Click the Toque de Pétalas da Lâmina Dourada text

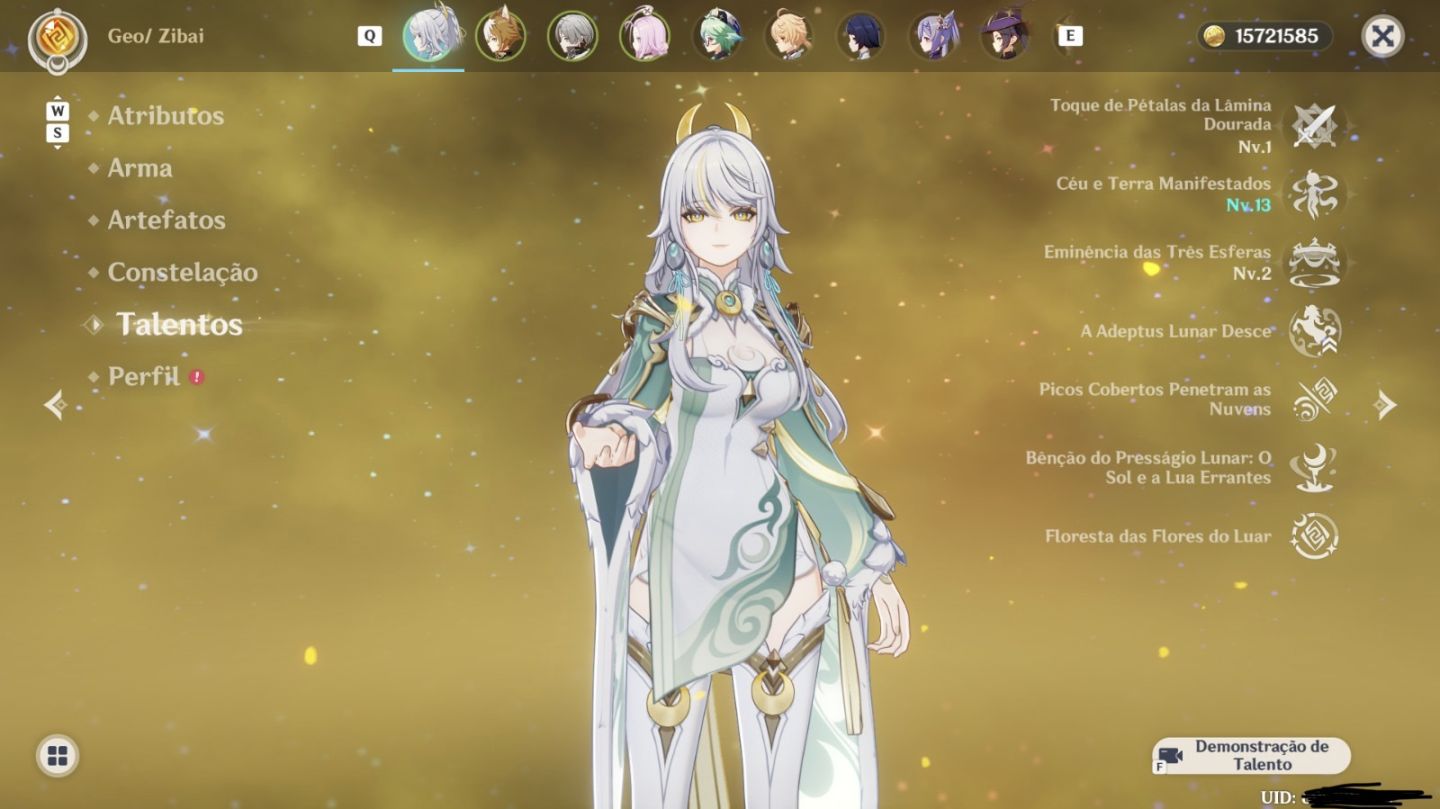click(1161, 115)
